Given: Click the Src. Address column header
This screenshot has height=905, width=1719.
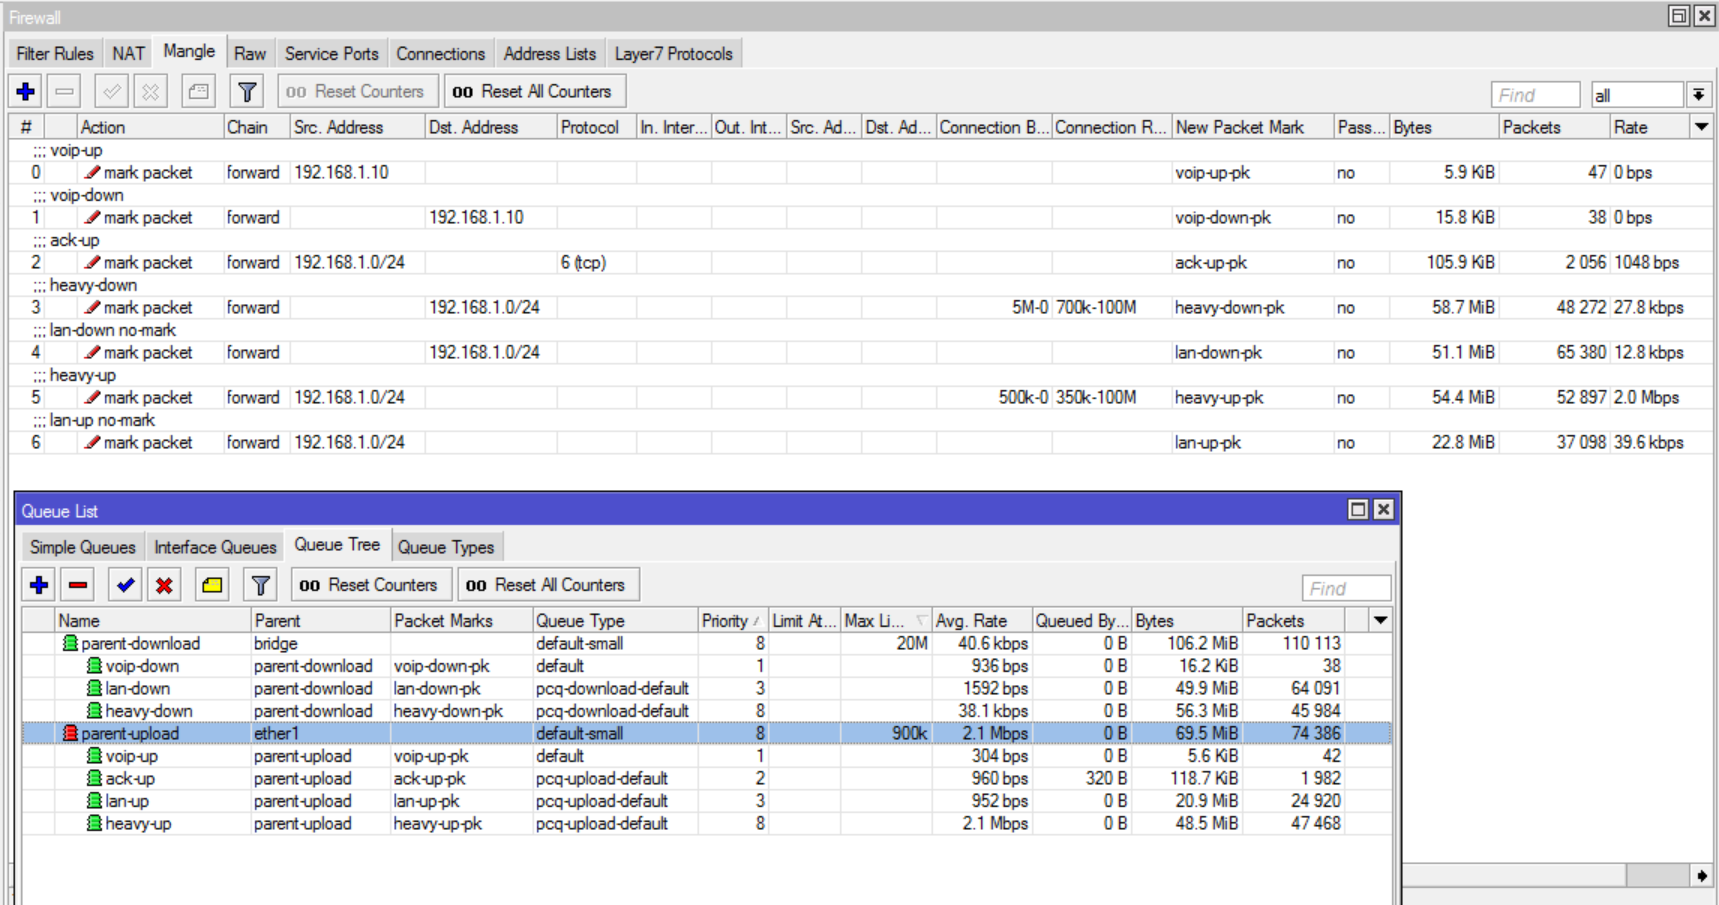Looking at the screenshot, I should (x=357, y=127).
